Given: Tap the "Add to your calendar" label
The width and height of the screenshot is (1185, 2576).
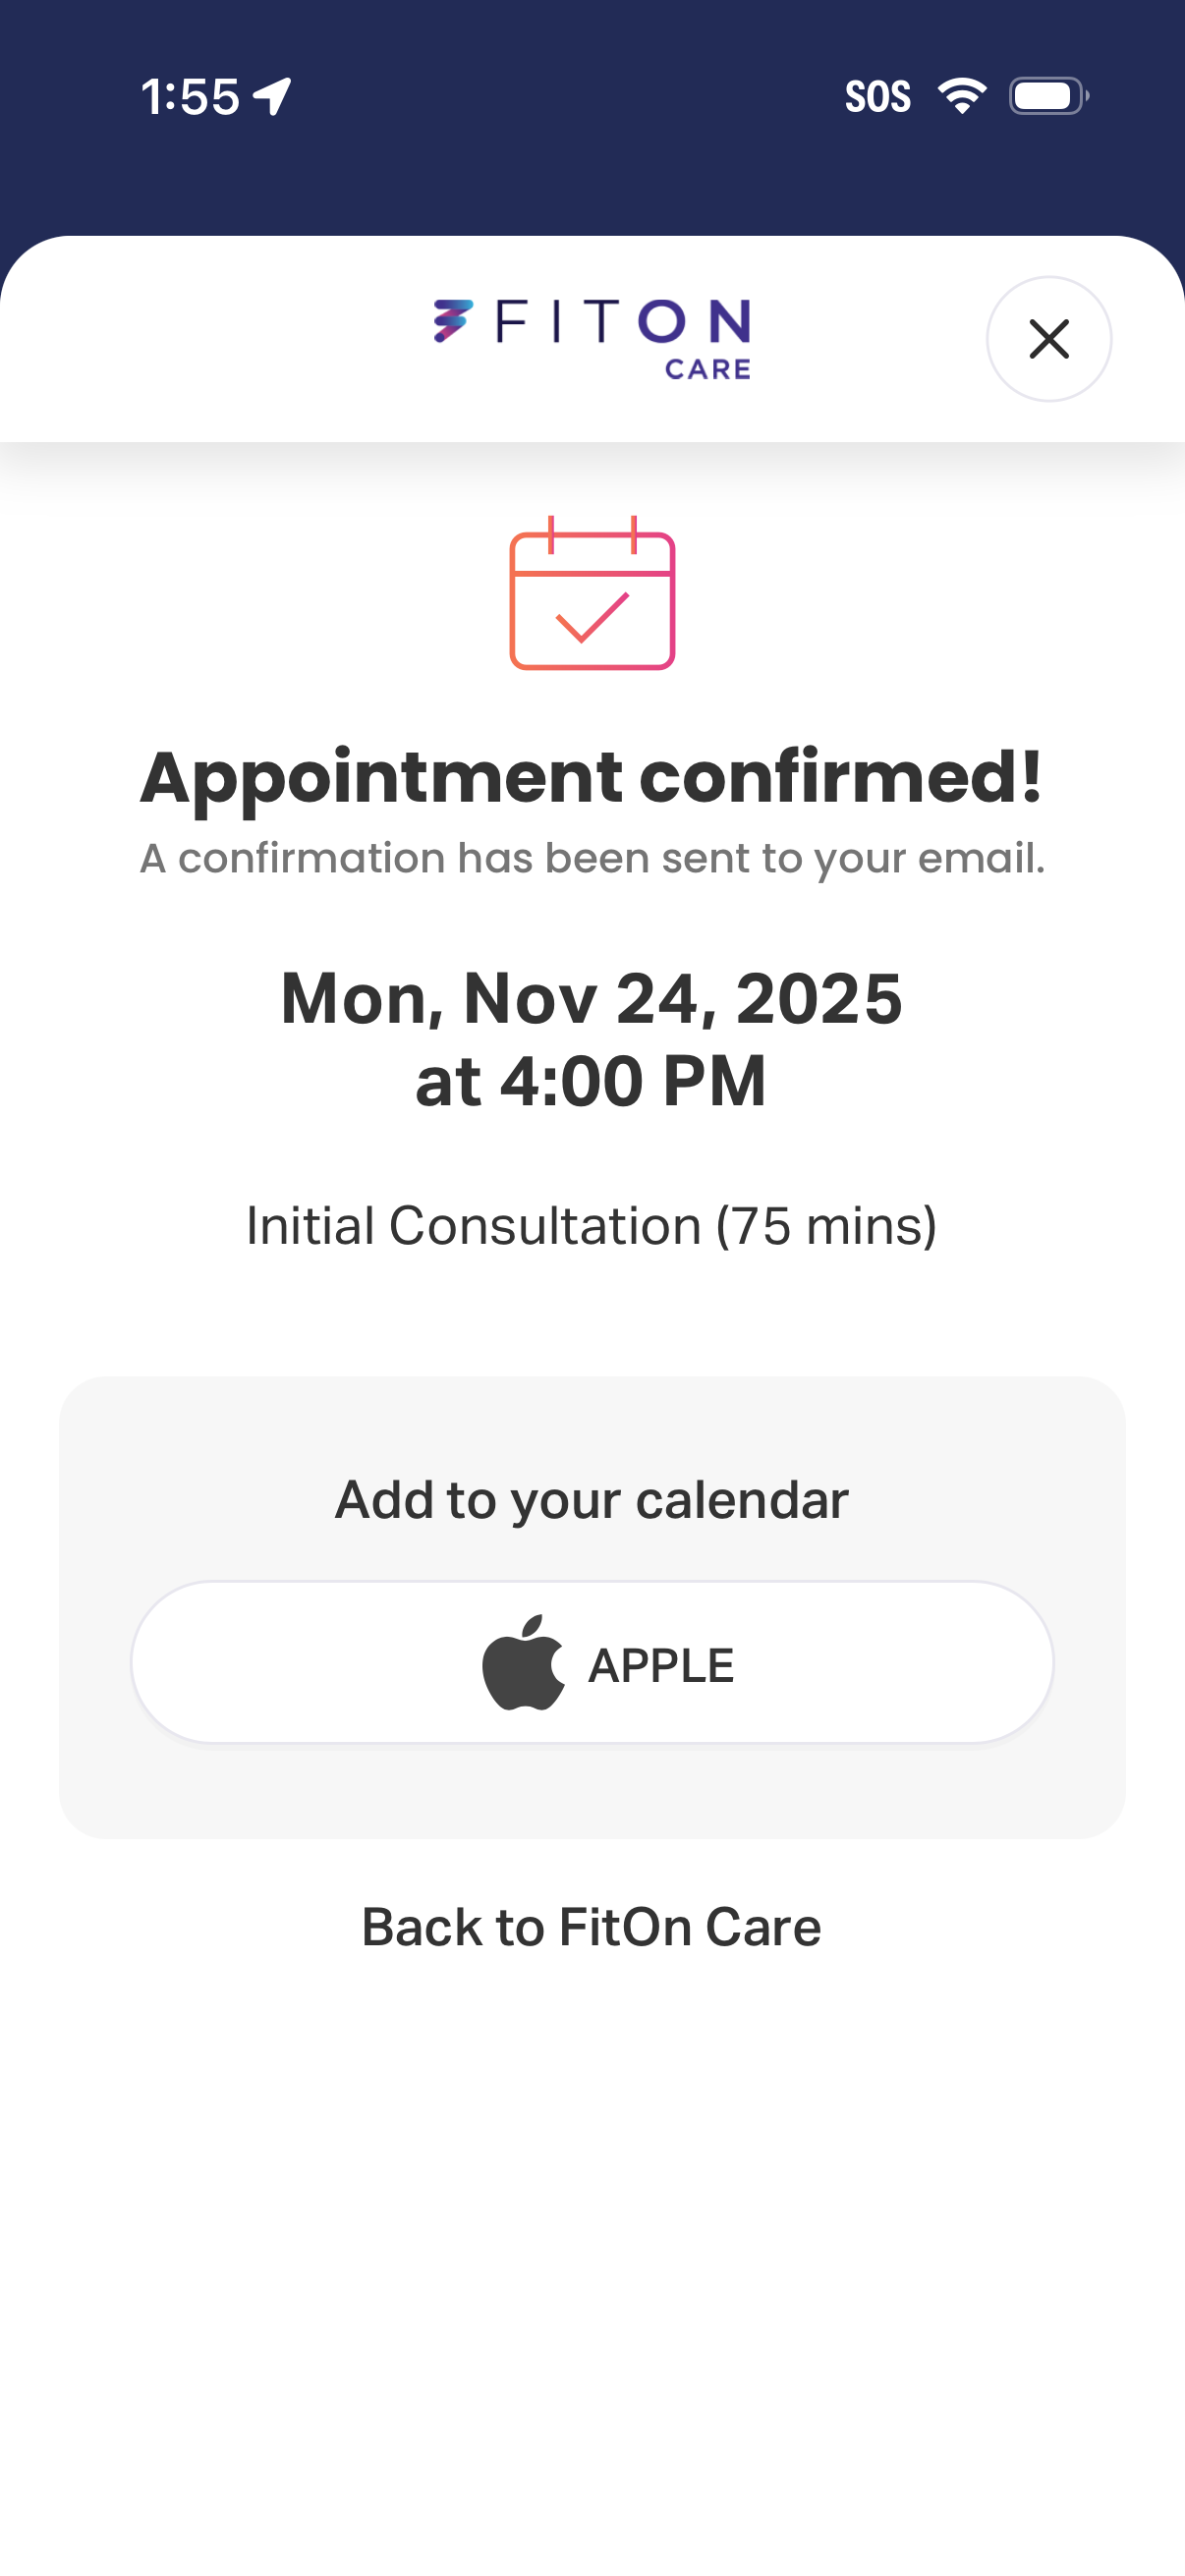Looking at the screenshot, I should tap(592, 1500).
